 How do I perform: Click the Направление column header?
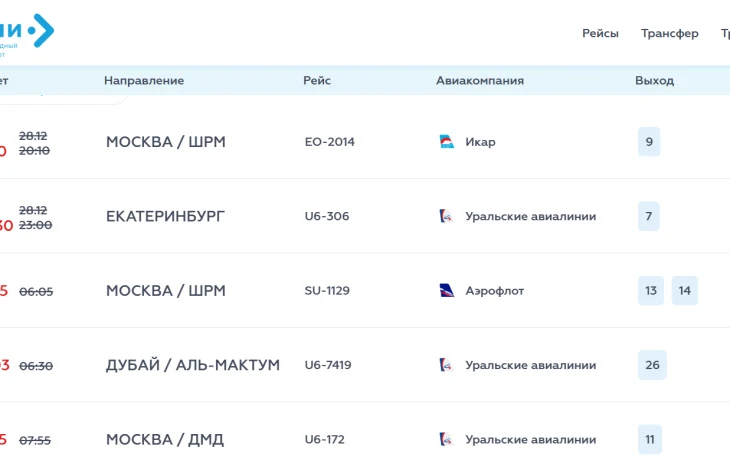[x=144, y=81]
